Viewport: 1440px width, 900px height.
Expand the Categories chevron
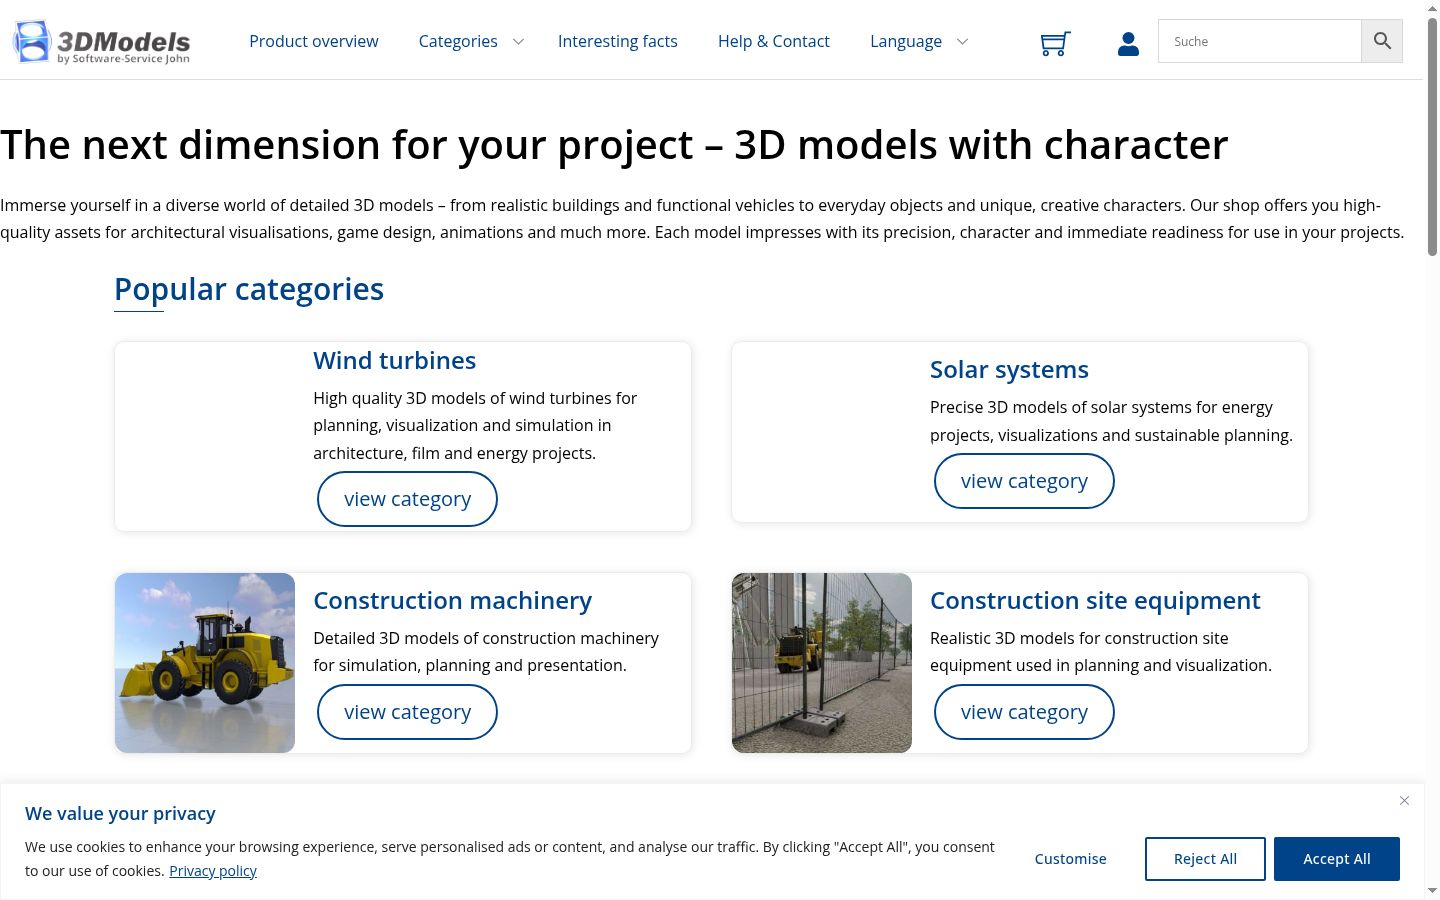coord(518,41)
